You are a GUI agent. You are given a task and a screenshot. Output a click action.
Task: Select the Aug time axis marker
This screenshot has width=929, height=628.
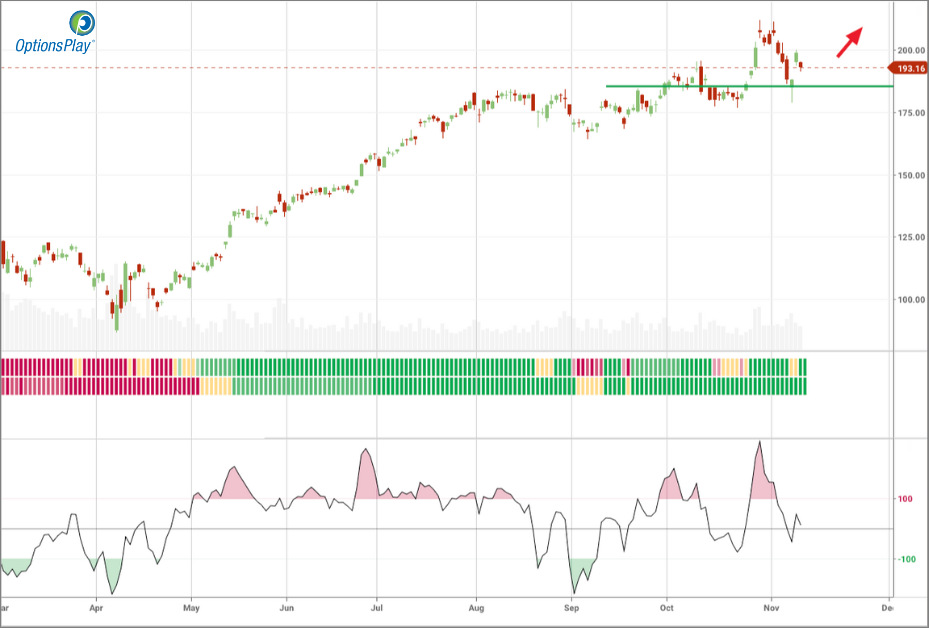pos(476,607)
